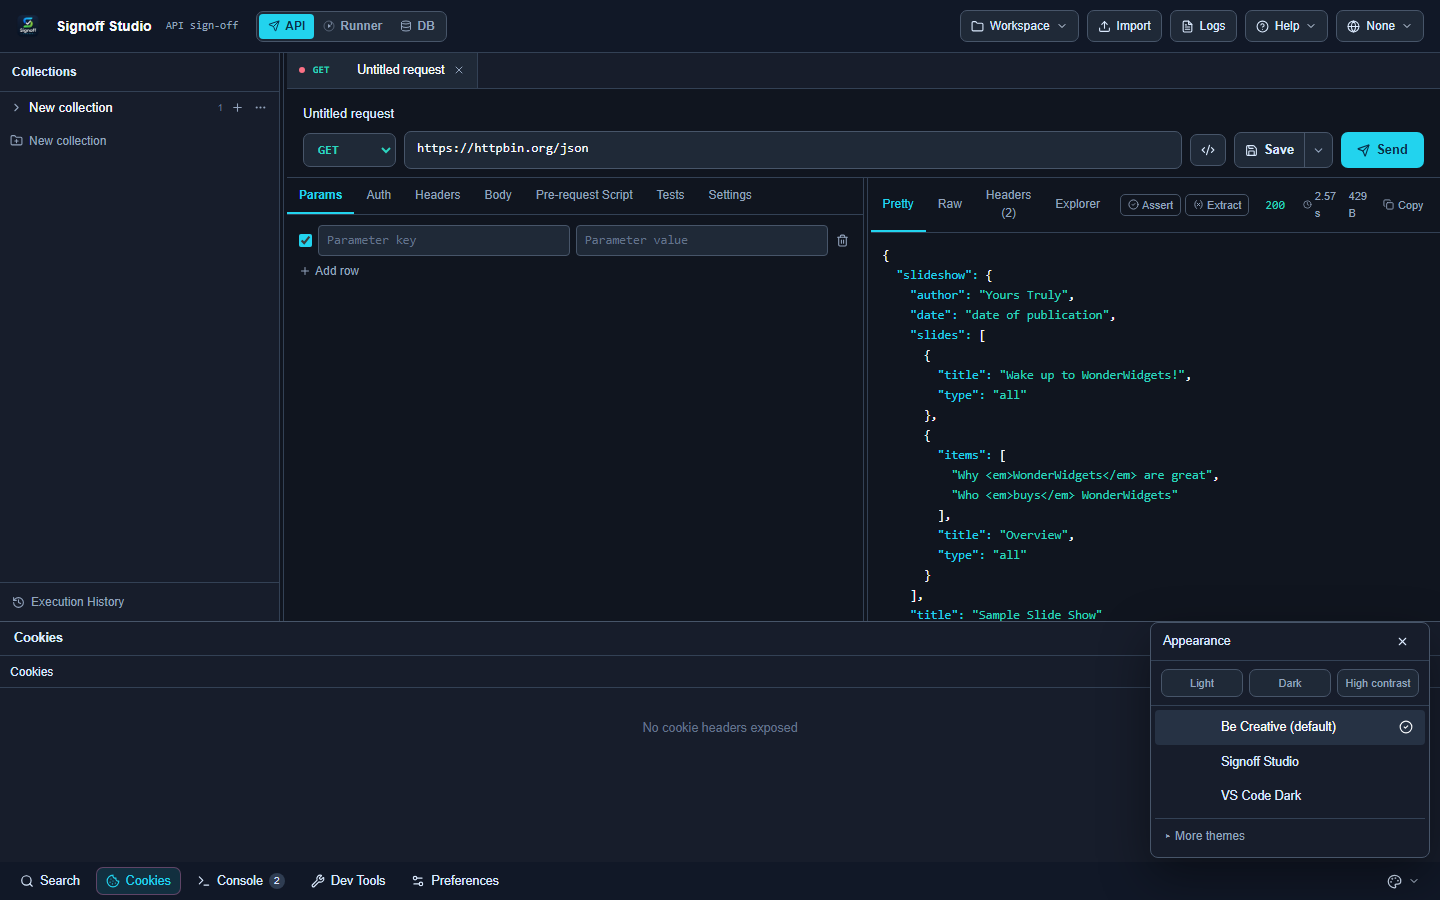1440x900 pixels.
Task: Toggle the parameter row checkbox
Action: [306, 241]
